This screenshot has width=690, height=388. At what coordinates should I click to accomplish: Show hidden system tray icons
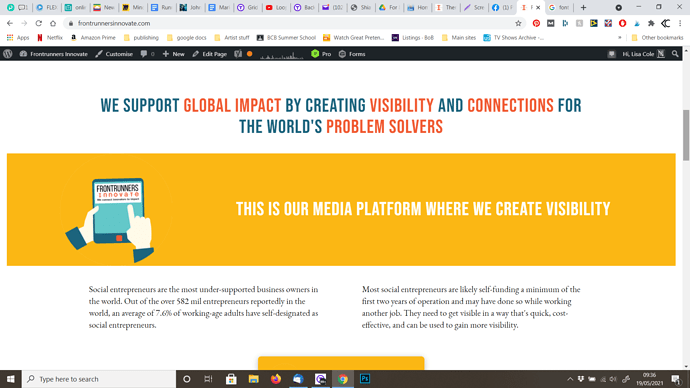point(570,379)
